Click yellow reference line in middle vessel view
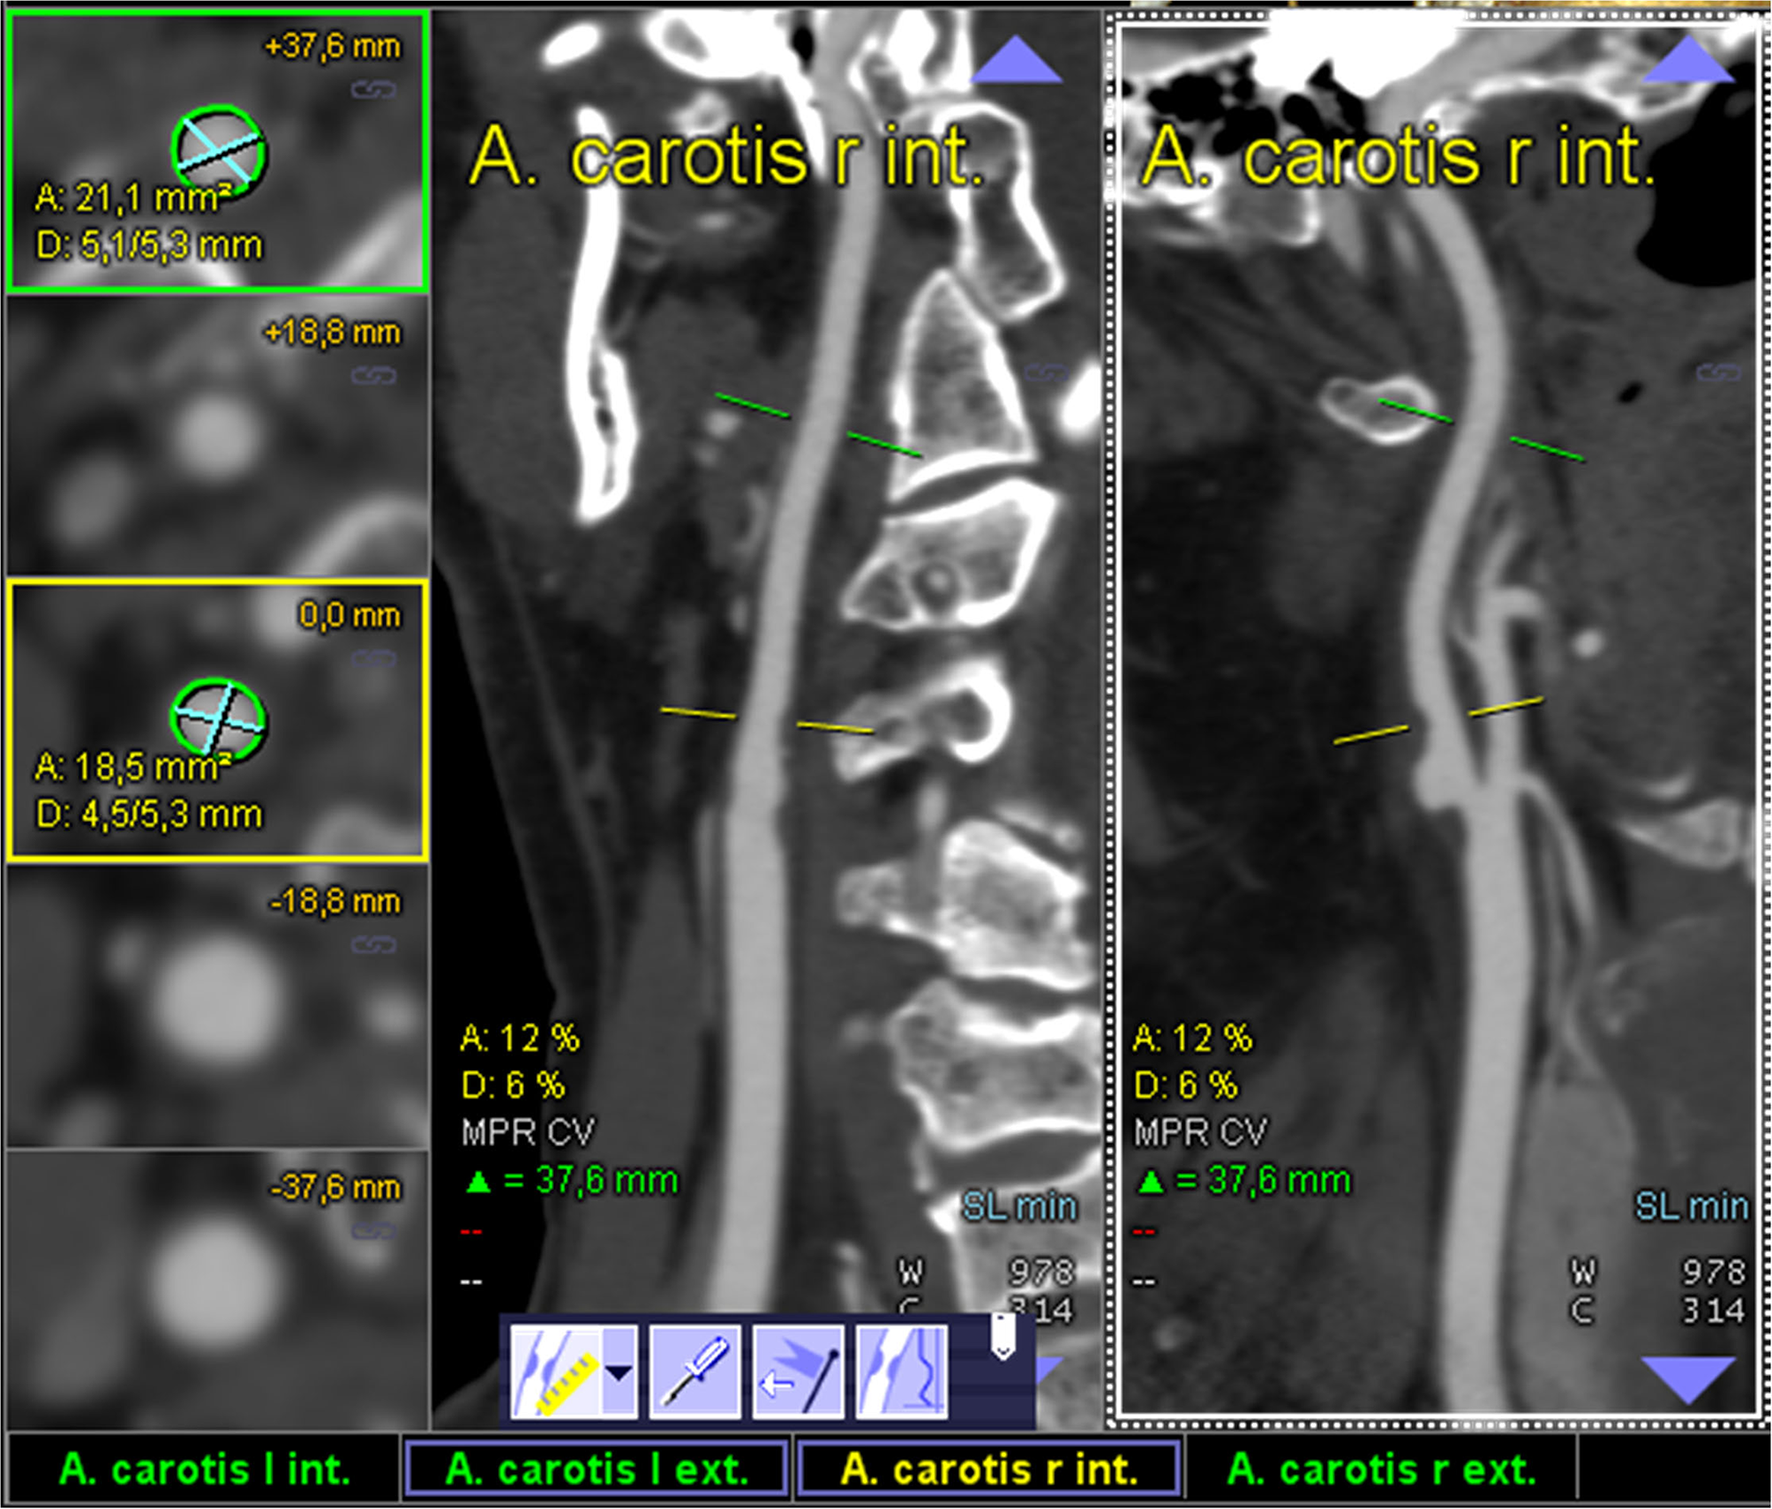1772x1509 pixels. pyautogui.click(x=698, y=713)
